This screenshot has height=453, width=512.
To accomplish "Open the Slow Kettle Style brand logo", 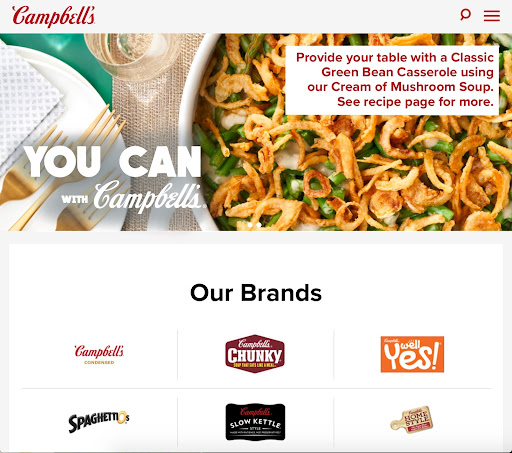I will click(255, 422).
